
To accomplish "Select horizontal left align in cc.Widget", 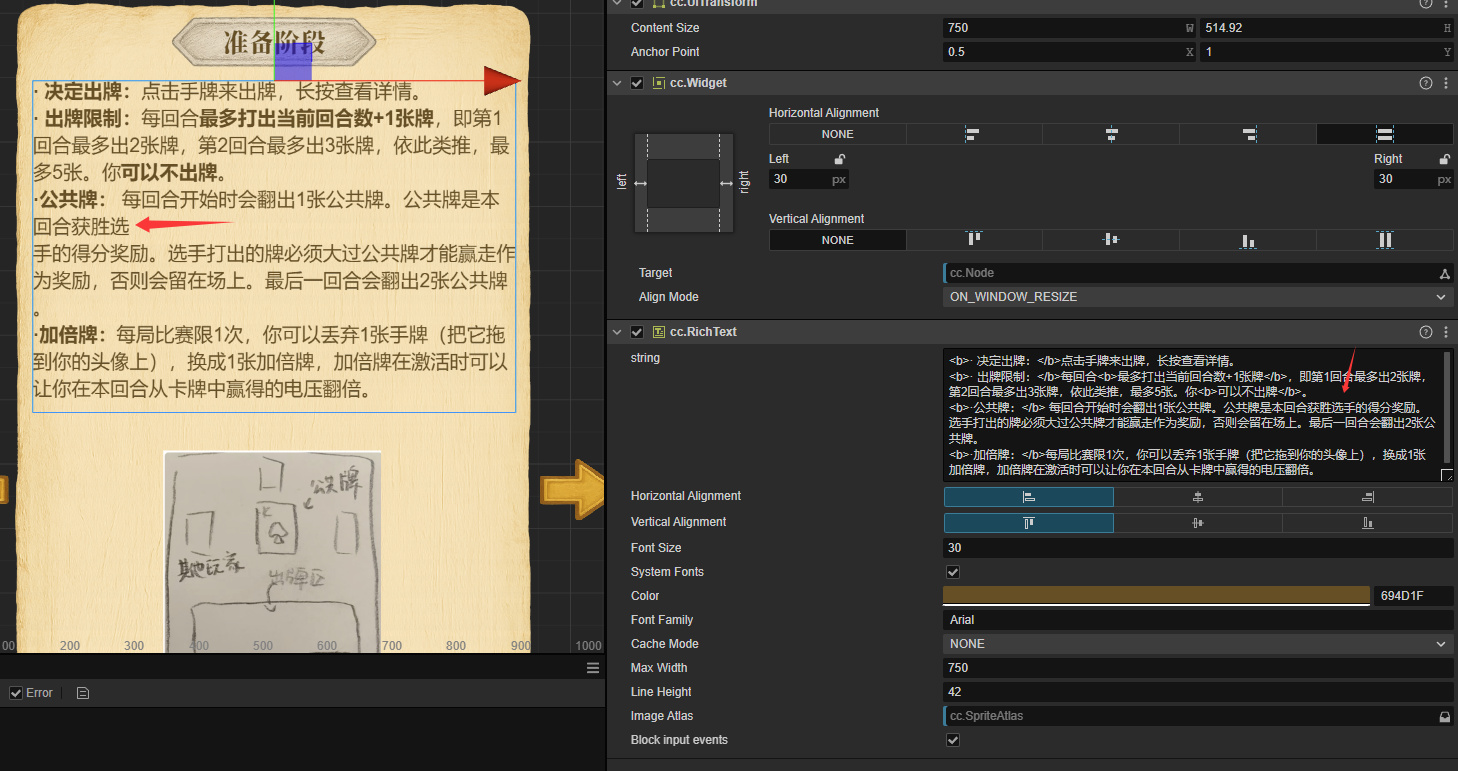I will (x=974, y=134).
